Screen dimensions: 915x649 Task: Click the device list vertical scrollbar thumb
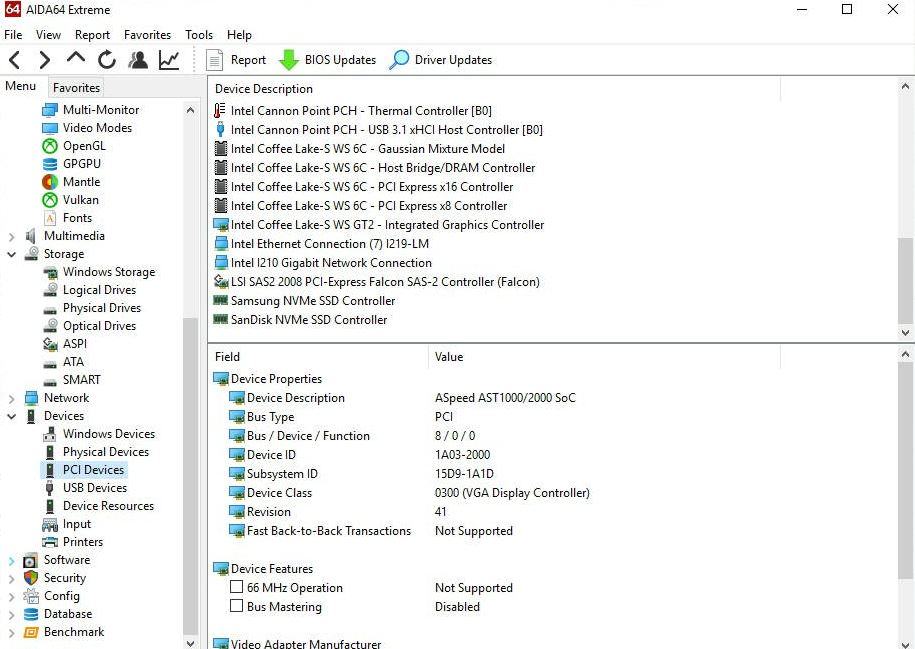coord(905,280)
